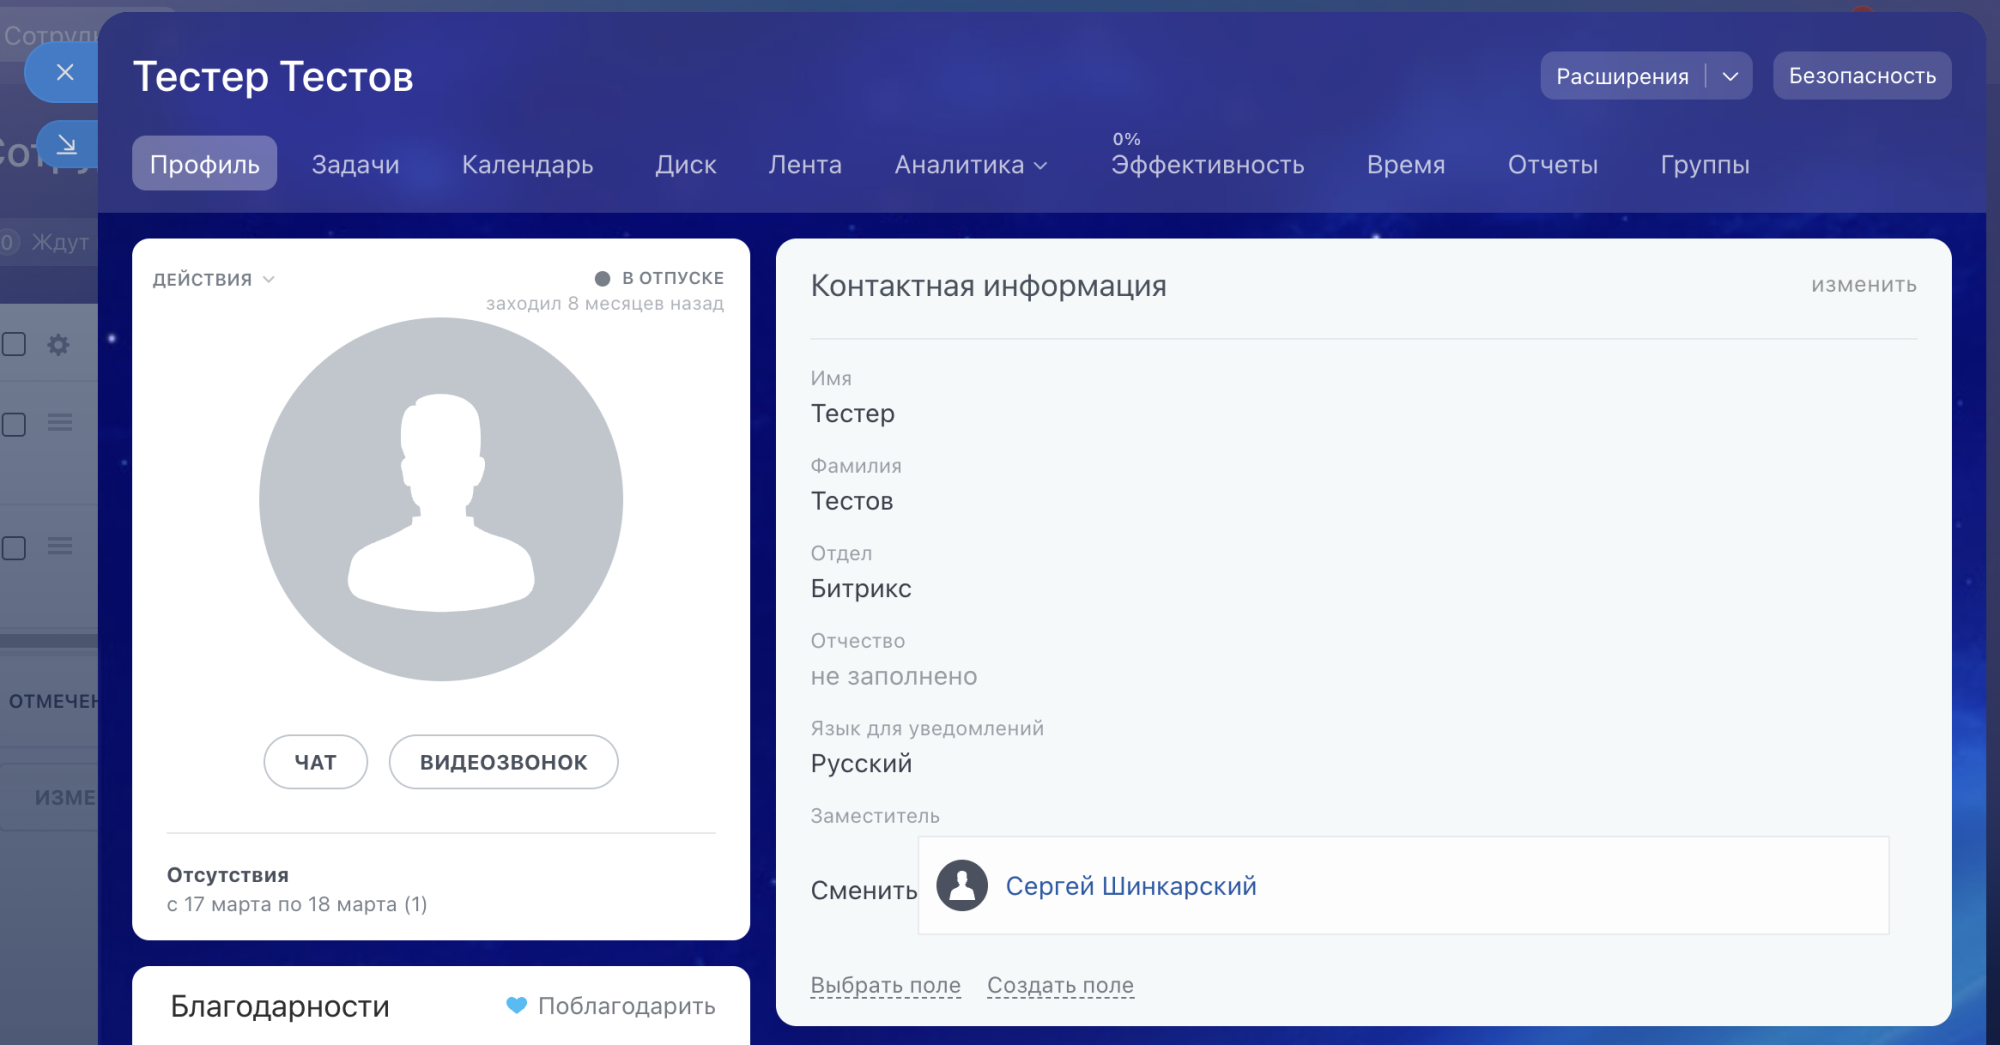Click the Расширения button

coord(1622,76)
